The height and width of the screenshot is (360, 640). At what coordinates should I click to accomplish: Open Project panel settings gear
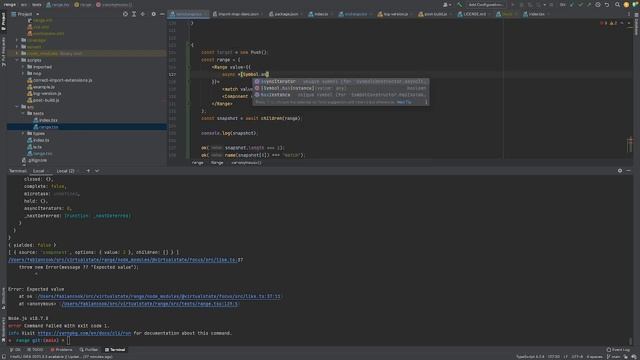[153, 14]
